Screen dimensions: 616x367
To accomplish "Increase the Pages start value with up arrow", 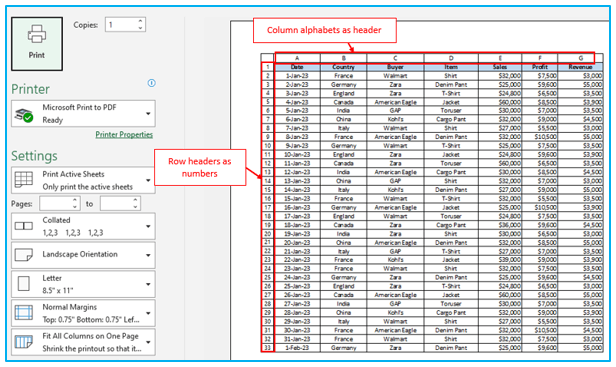I will click(x=75, y=200).
